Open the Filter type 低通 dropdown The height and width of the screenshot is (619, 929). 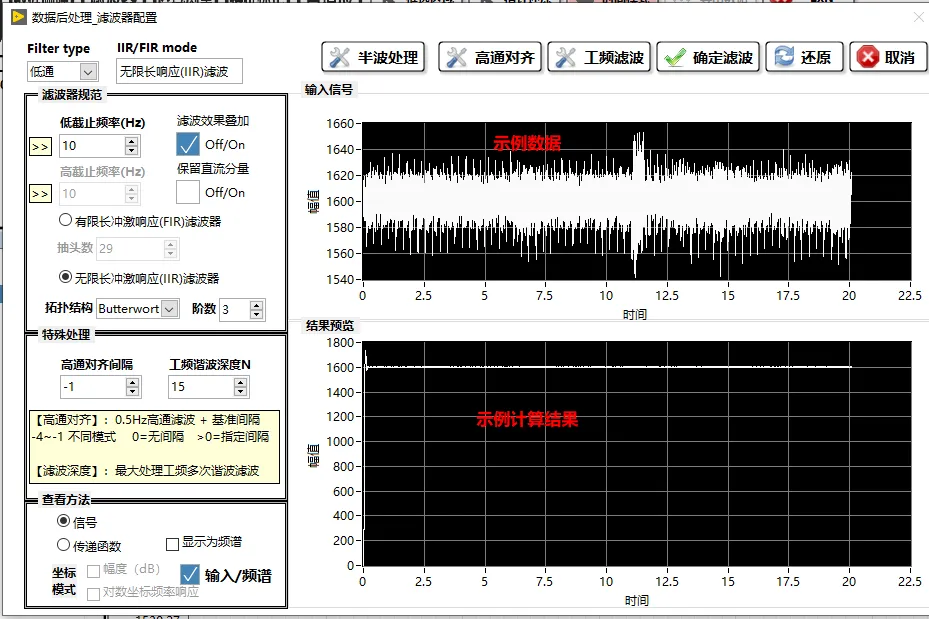pyautogui.click(x=88, y=72)
